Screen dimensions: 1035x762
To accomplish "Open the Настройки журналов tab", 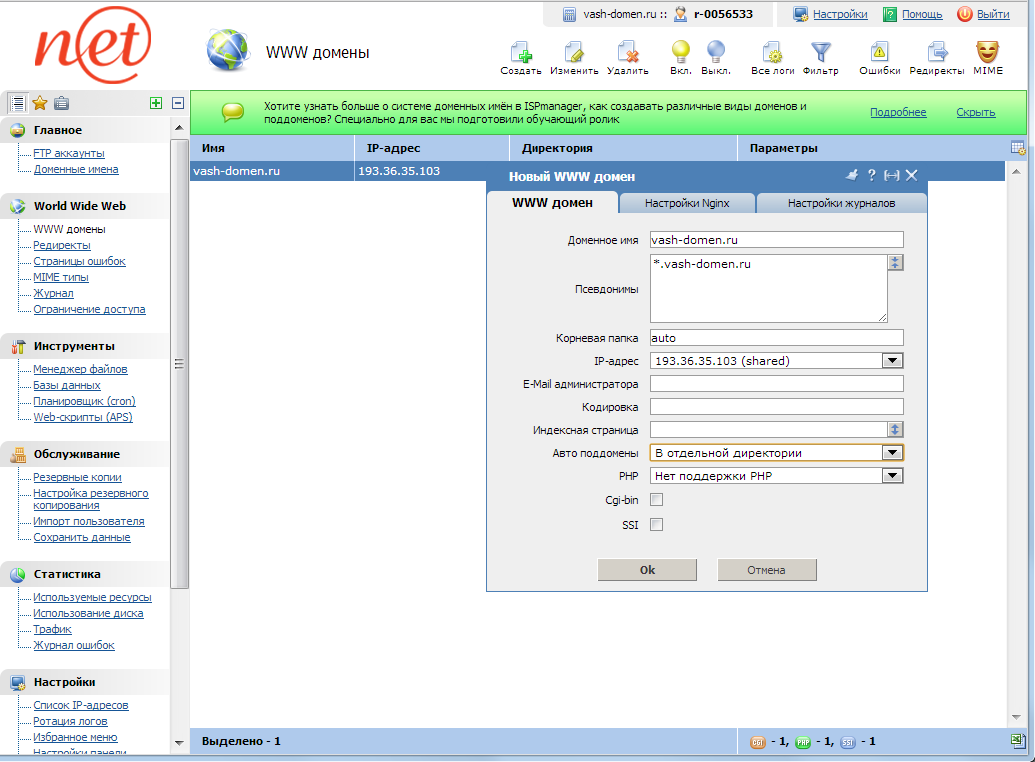I will [843, 202].
